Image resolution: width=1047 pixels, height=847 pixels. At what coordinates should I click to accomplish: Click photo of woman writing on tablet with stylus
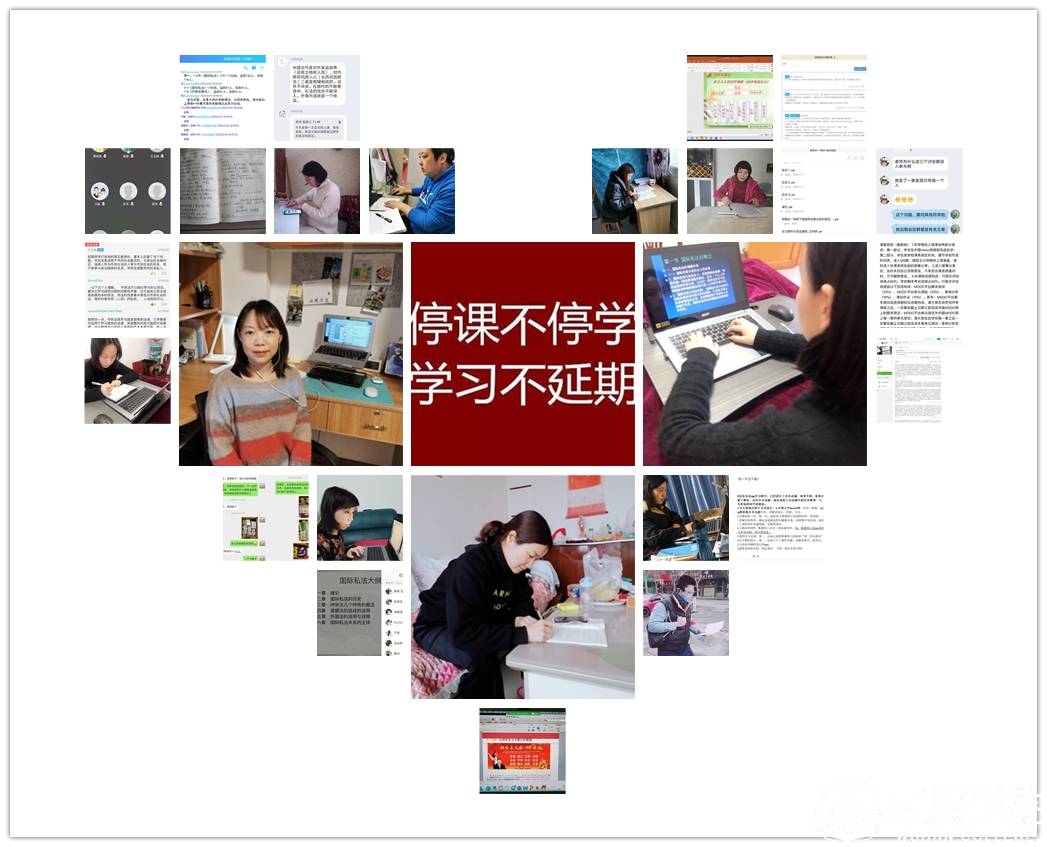[x=127, y=381]
